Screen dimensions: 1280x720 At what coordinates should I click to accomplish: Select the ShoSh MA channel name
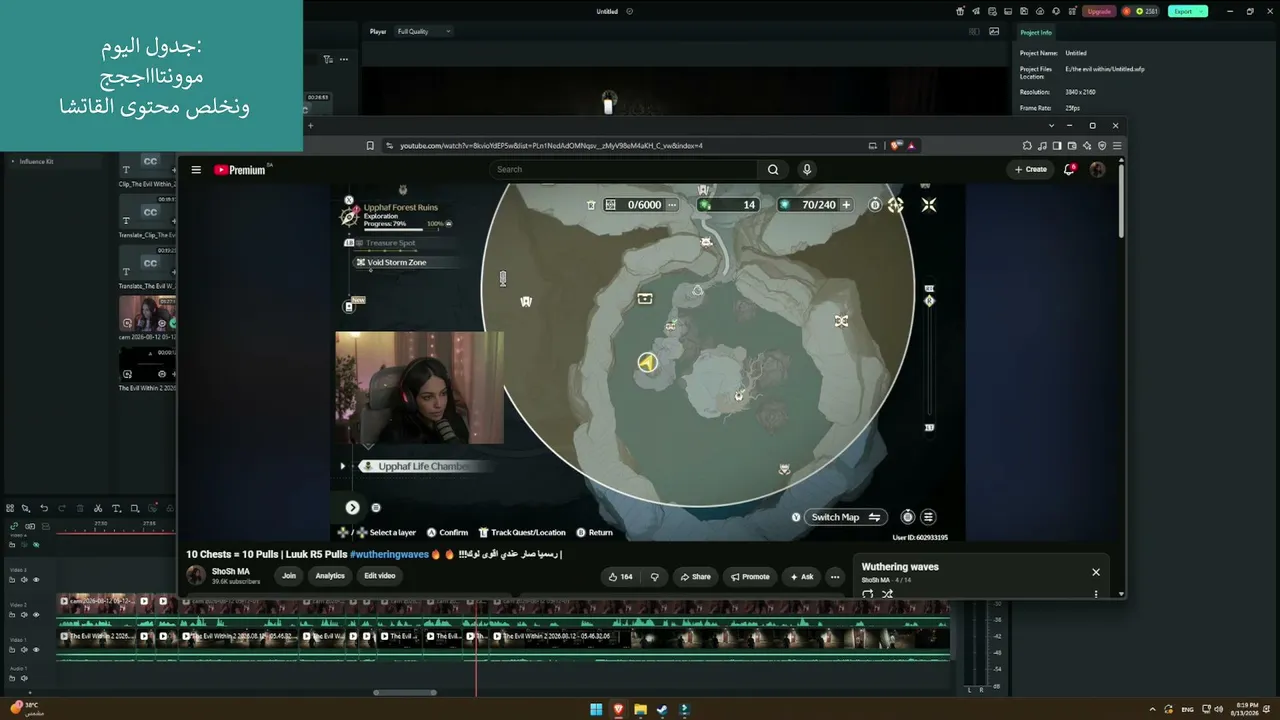(x=231, y=572)
